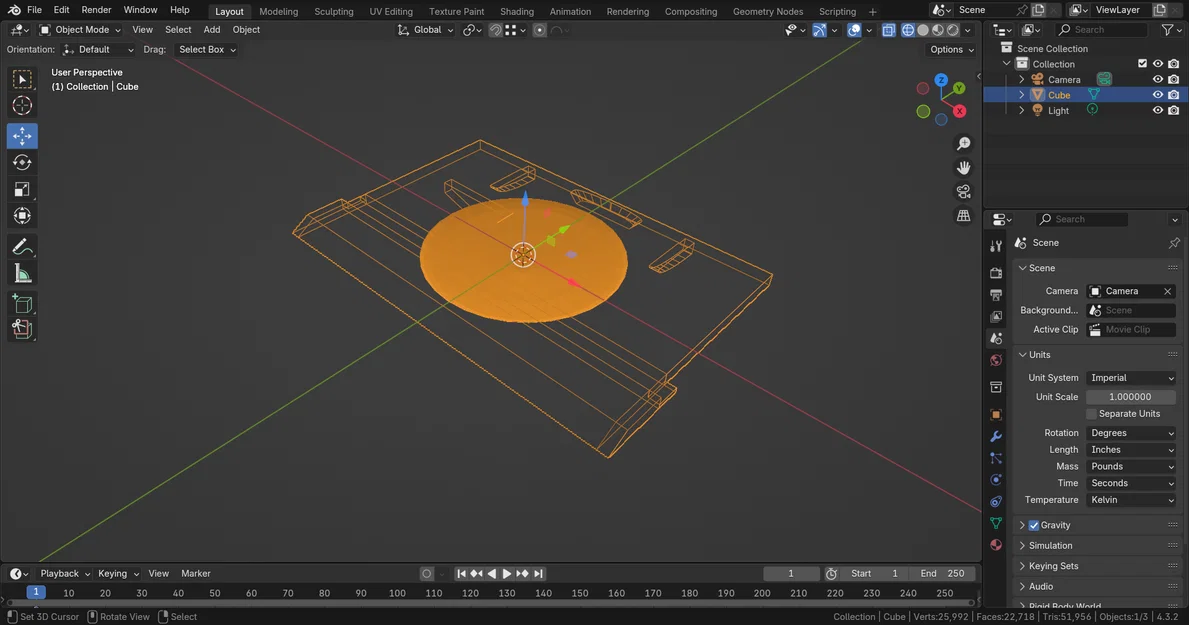Image resolution: width=1189 pixels, height=625 pixels.
Task: Play the animation forward
Action: pyautogui.click(x=507, y=573)
